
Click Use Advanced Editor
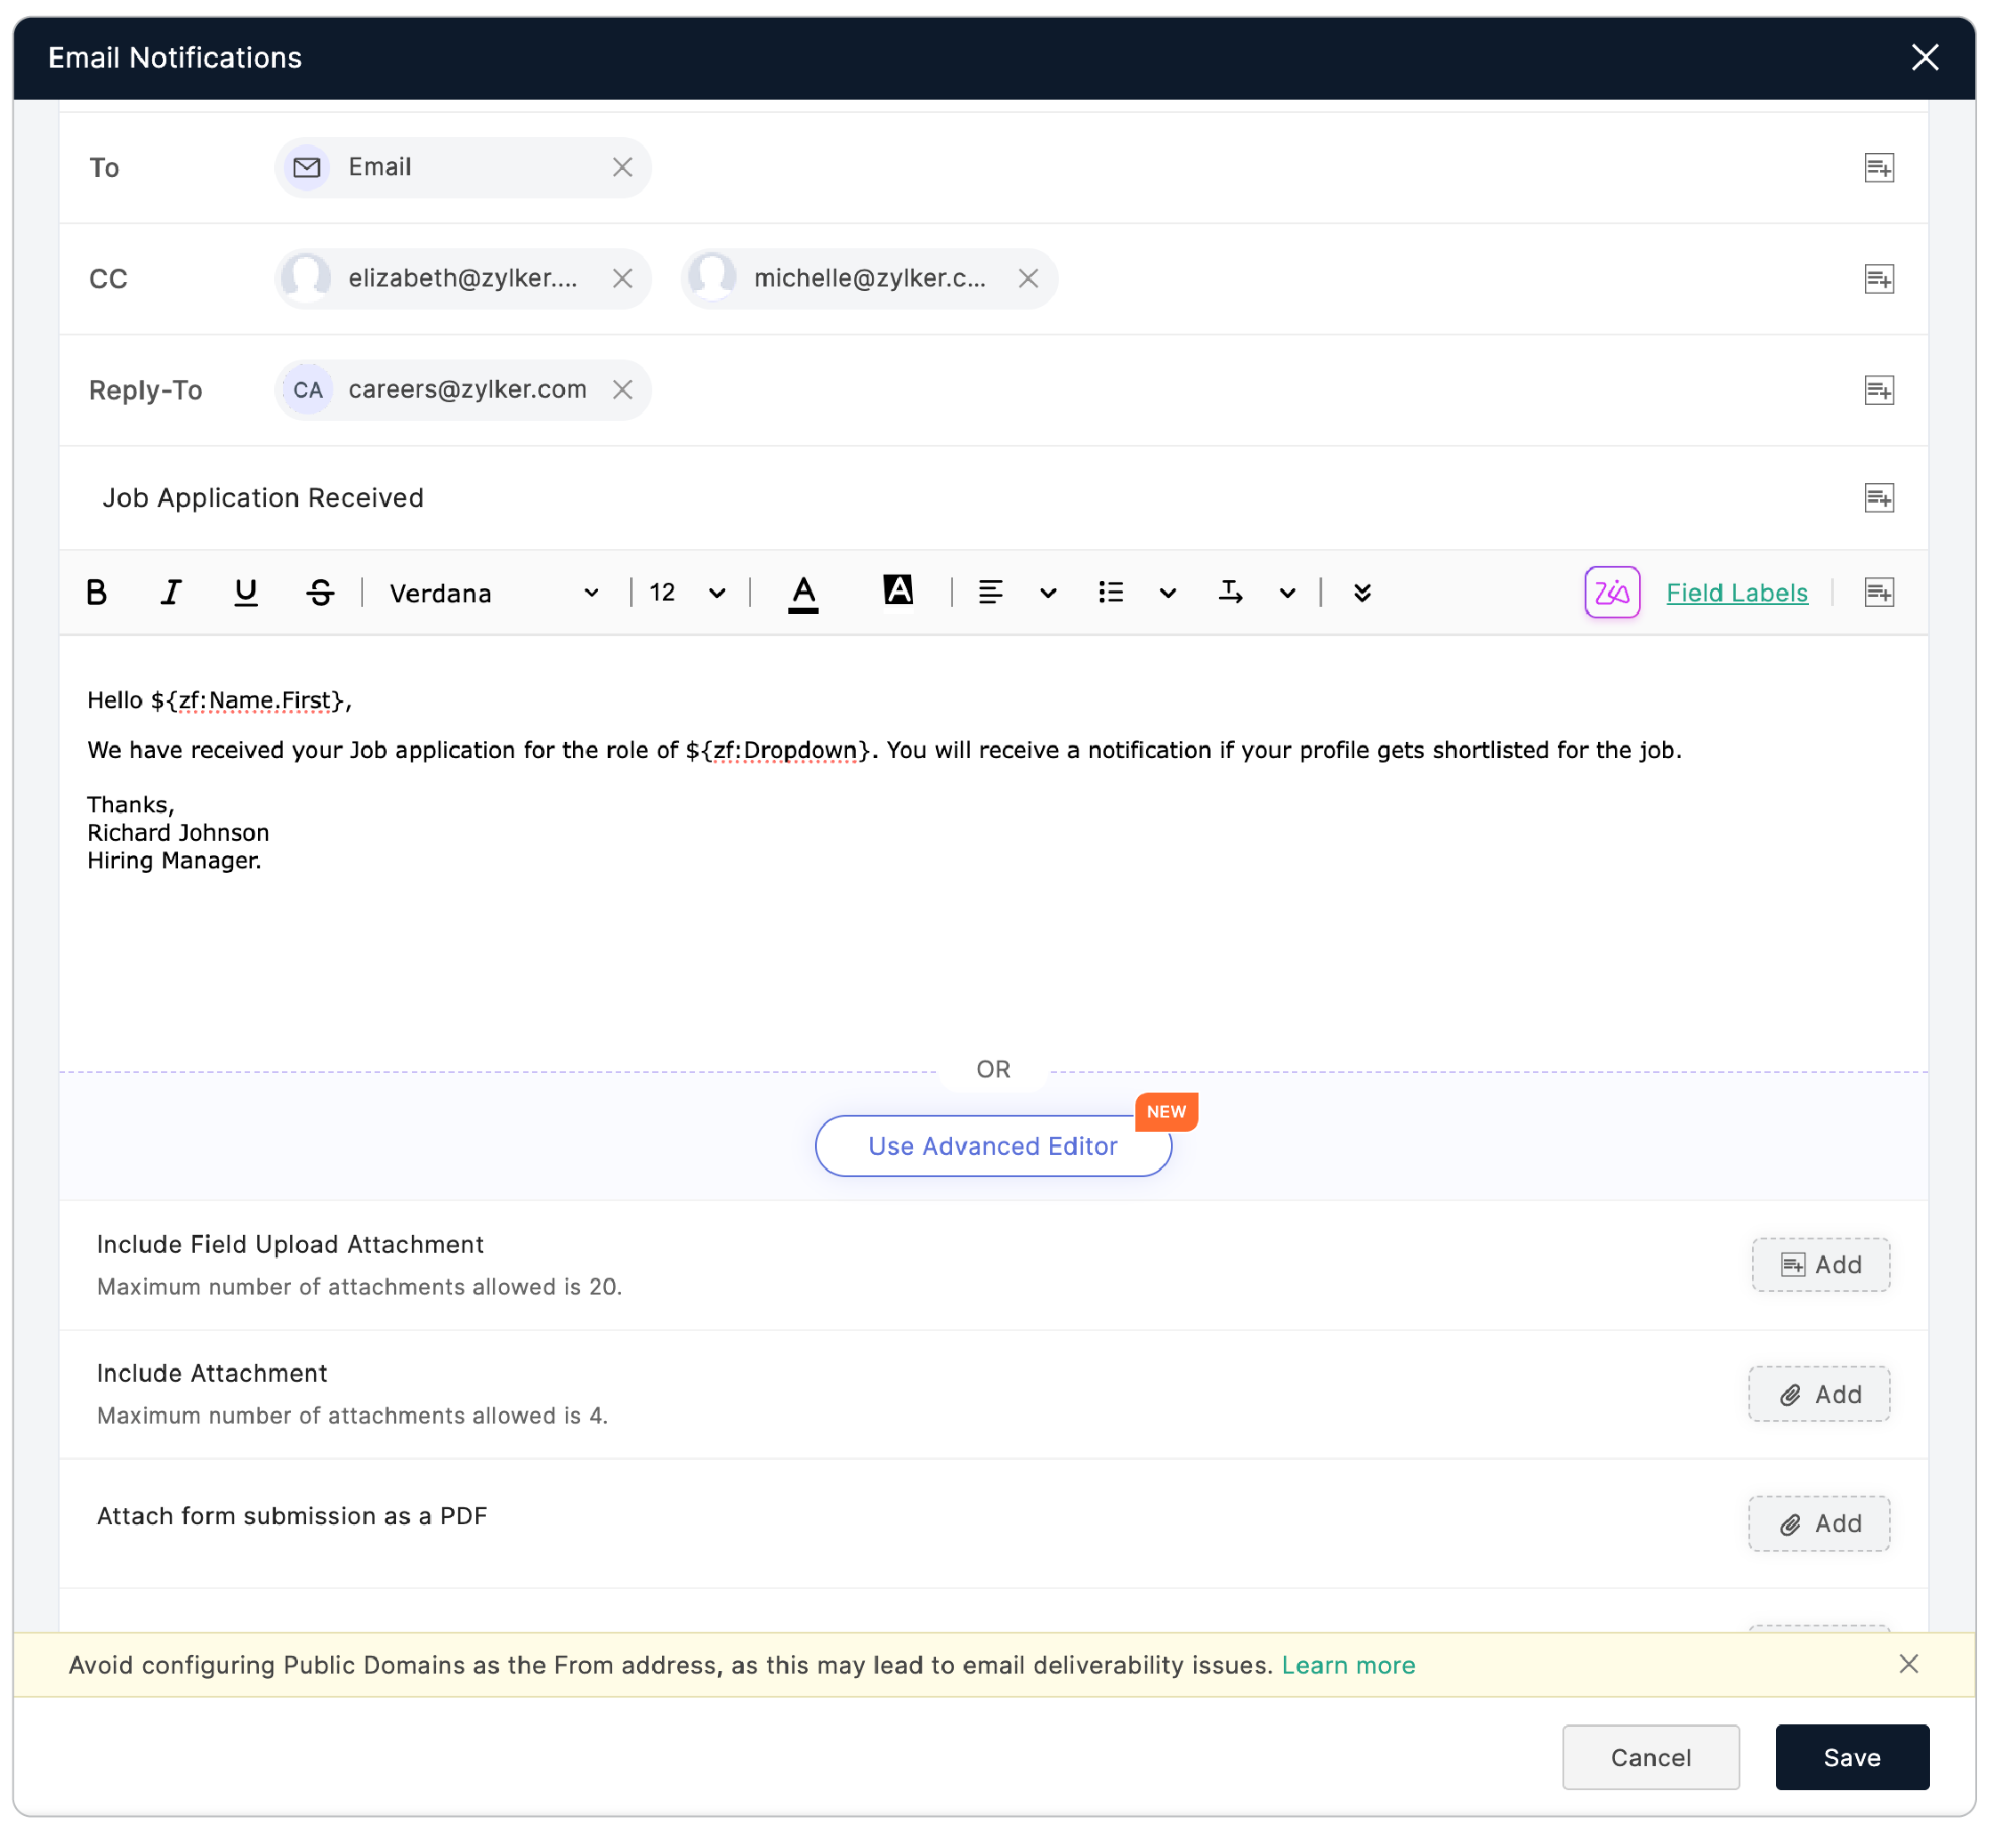992,1146
